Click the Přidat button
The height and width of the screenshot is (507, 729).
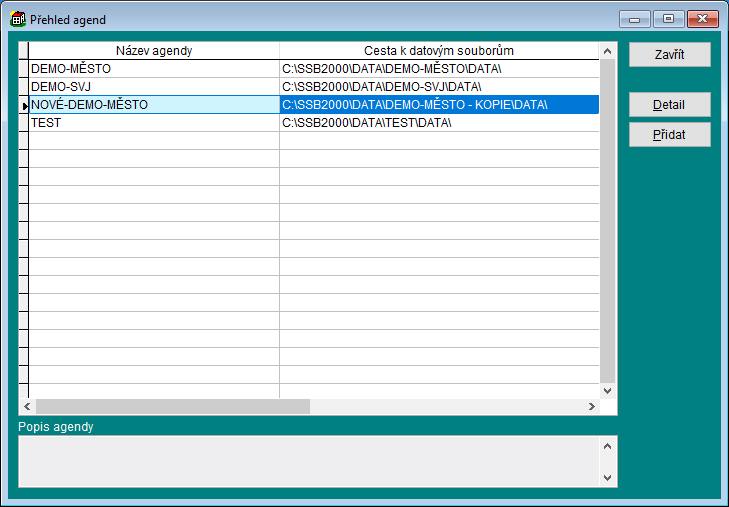click(x=669, y=135)
